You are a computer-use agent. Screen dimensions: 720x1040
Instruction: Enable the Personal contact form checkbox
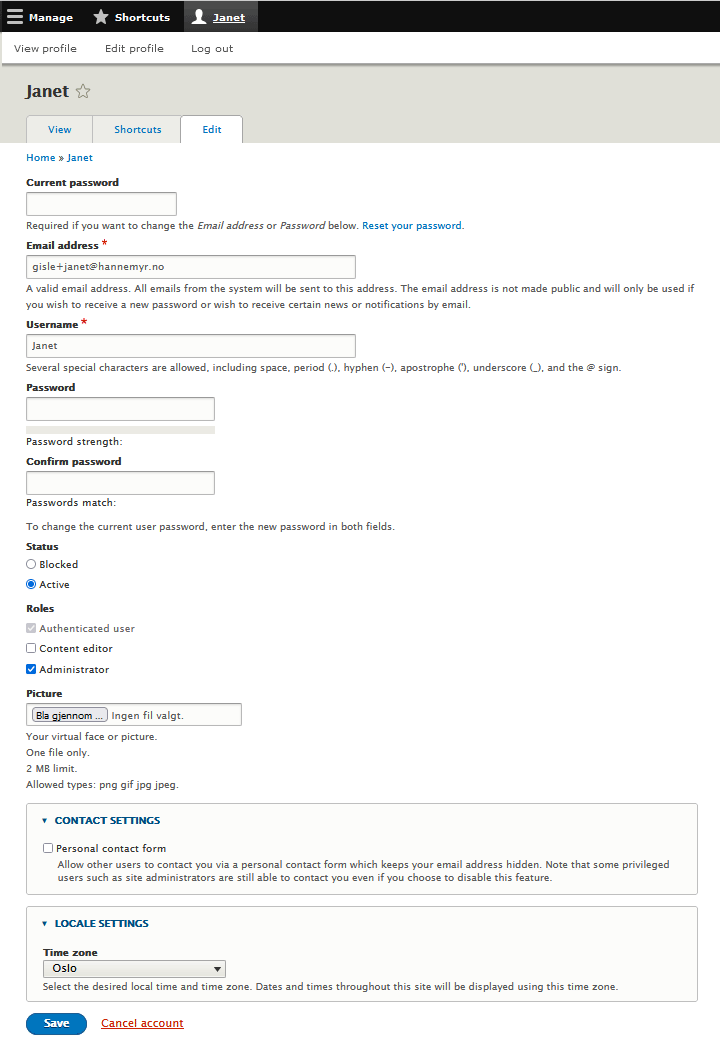point(48,848)
